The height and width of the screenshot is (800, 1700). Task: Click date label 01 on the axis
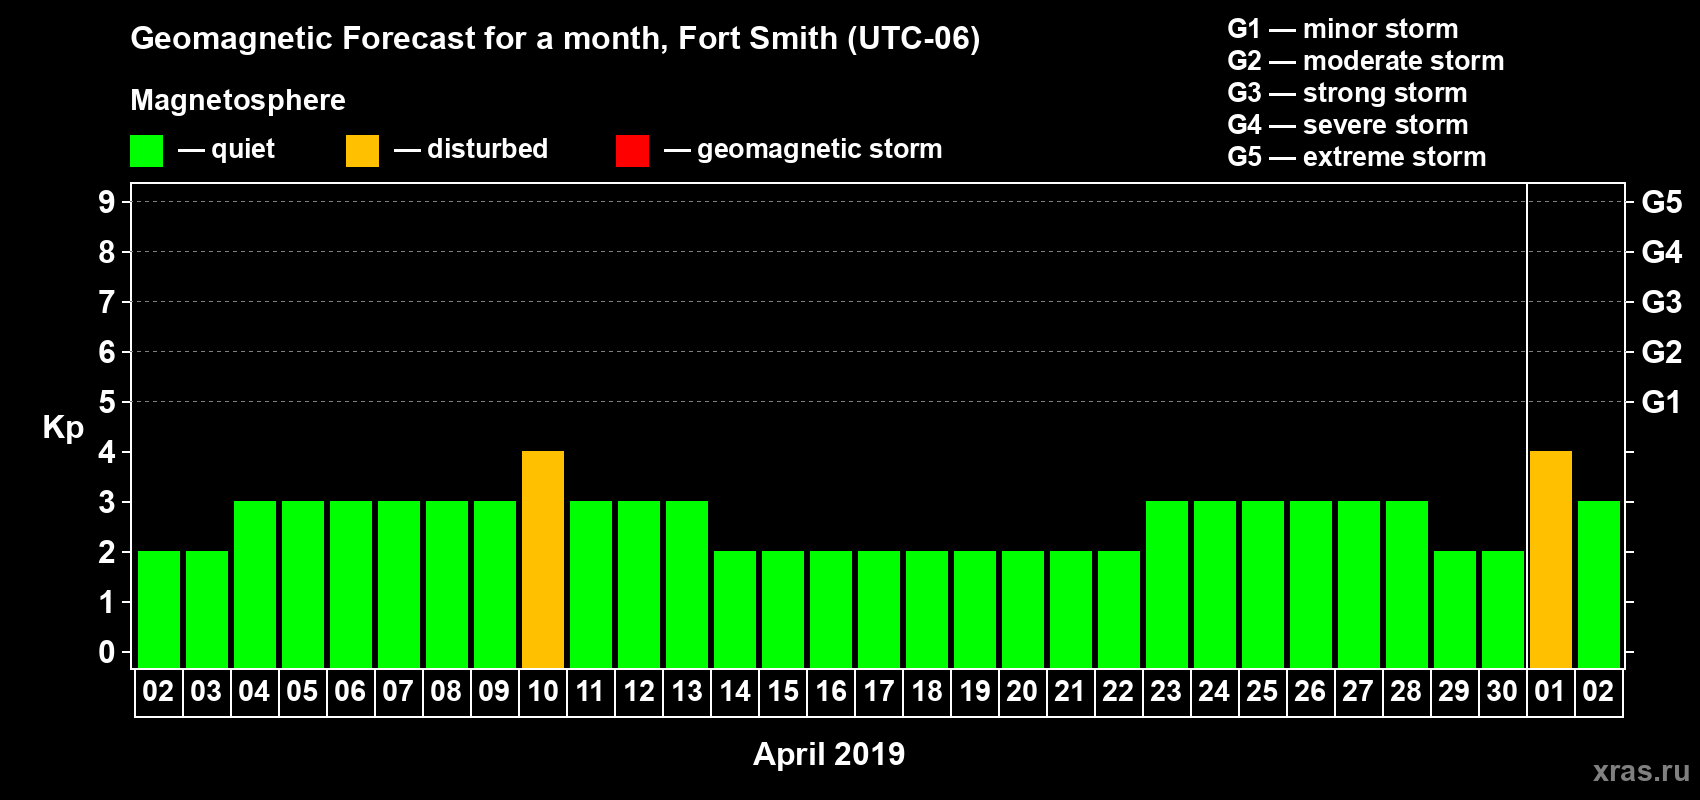pyautogui.click(x=1550, y=691)
